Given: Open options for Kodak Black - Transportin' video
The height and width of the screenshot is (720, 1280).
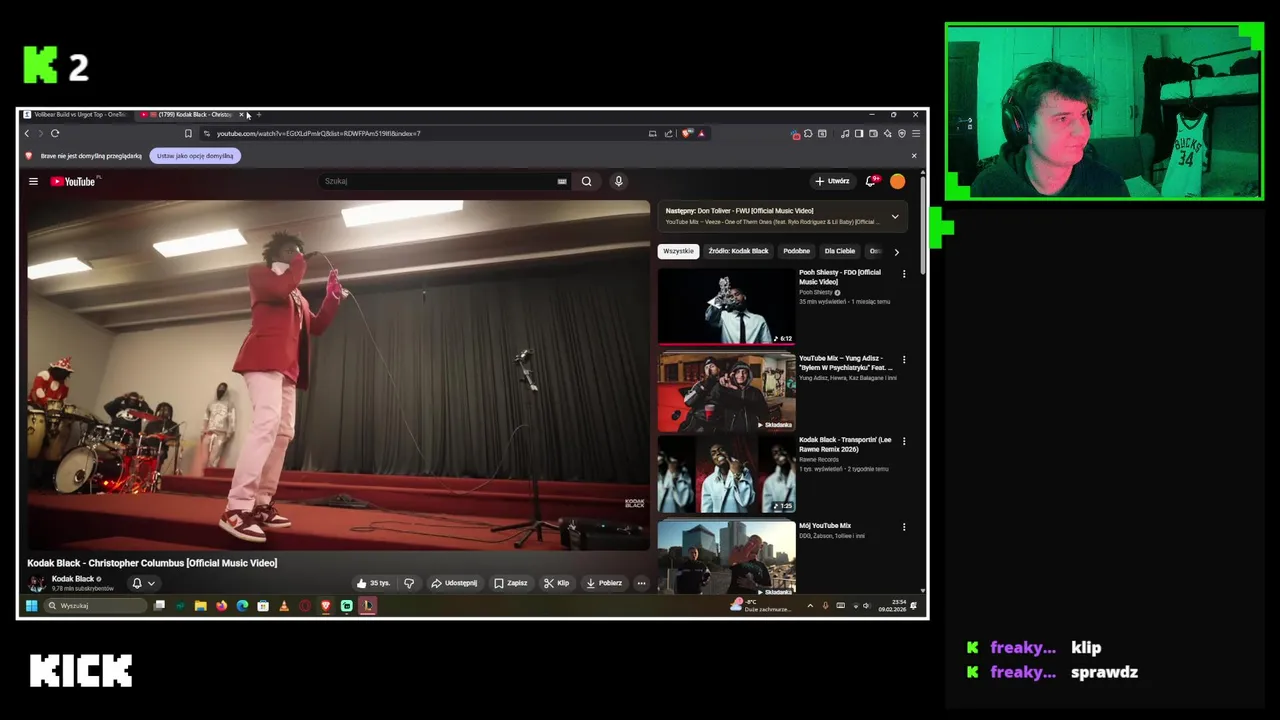Looking at the screenshot, I should tap(904, 441).
